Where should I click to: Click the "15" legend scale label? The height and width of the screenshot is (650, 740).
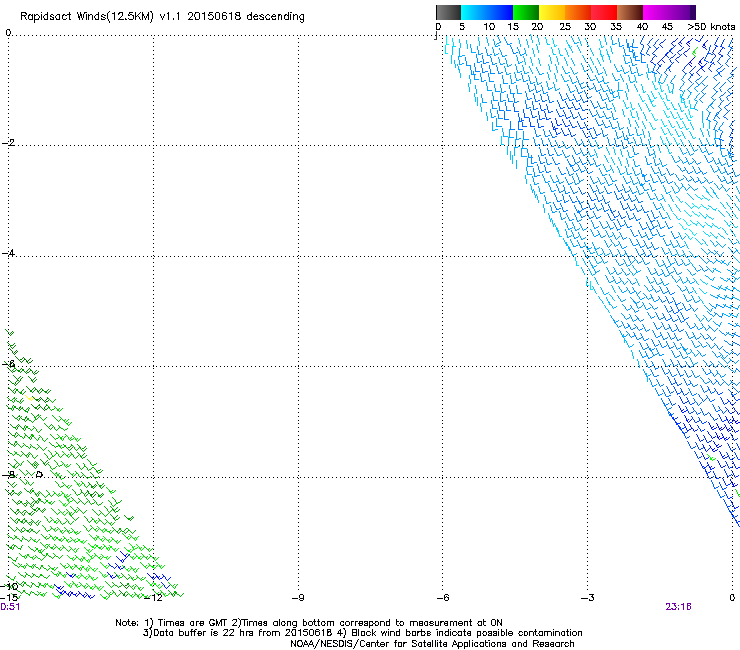(x=513, y=27)
